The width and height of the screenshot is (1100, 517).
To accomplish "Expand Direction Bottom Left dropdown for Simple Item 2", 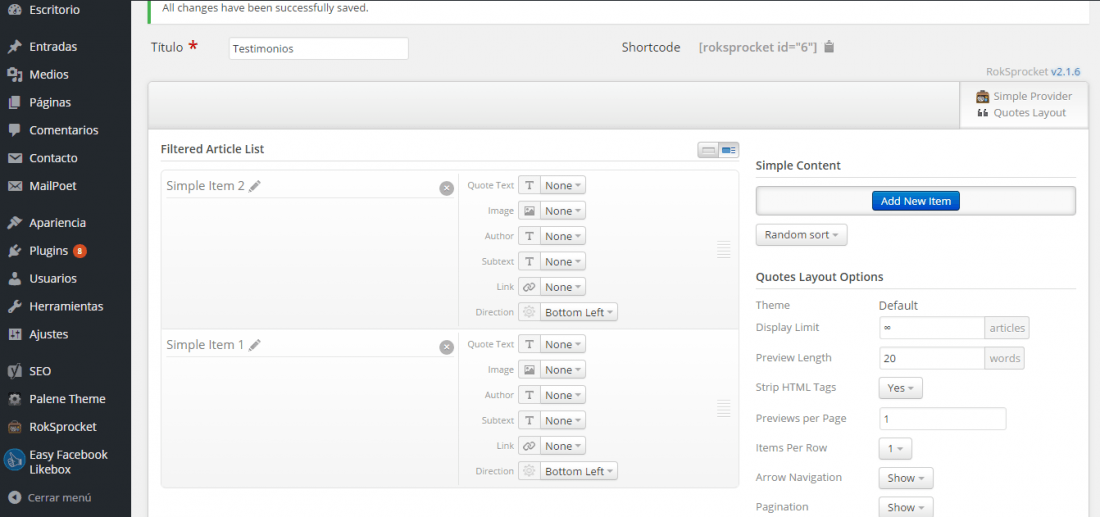I will [x=579, y=312].
